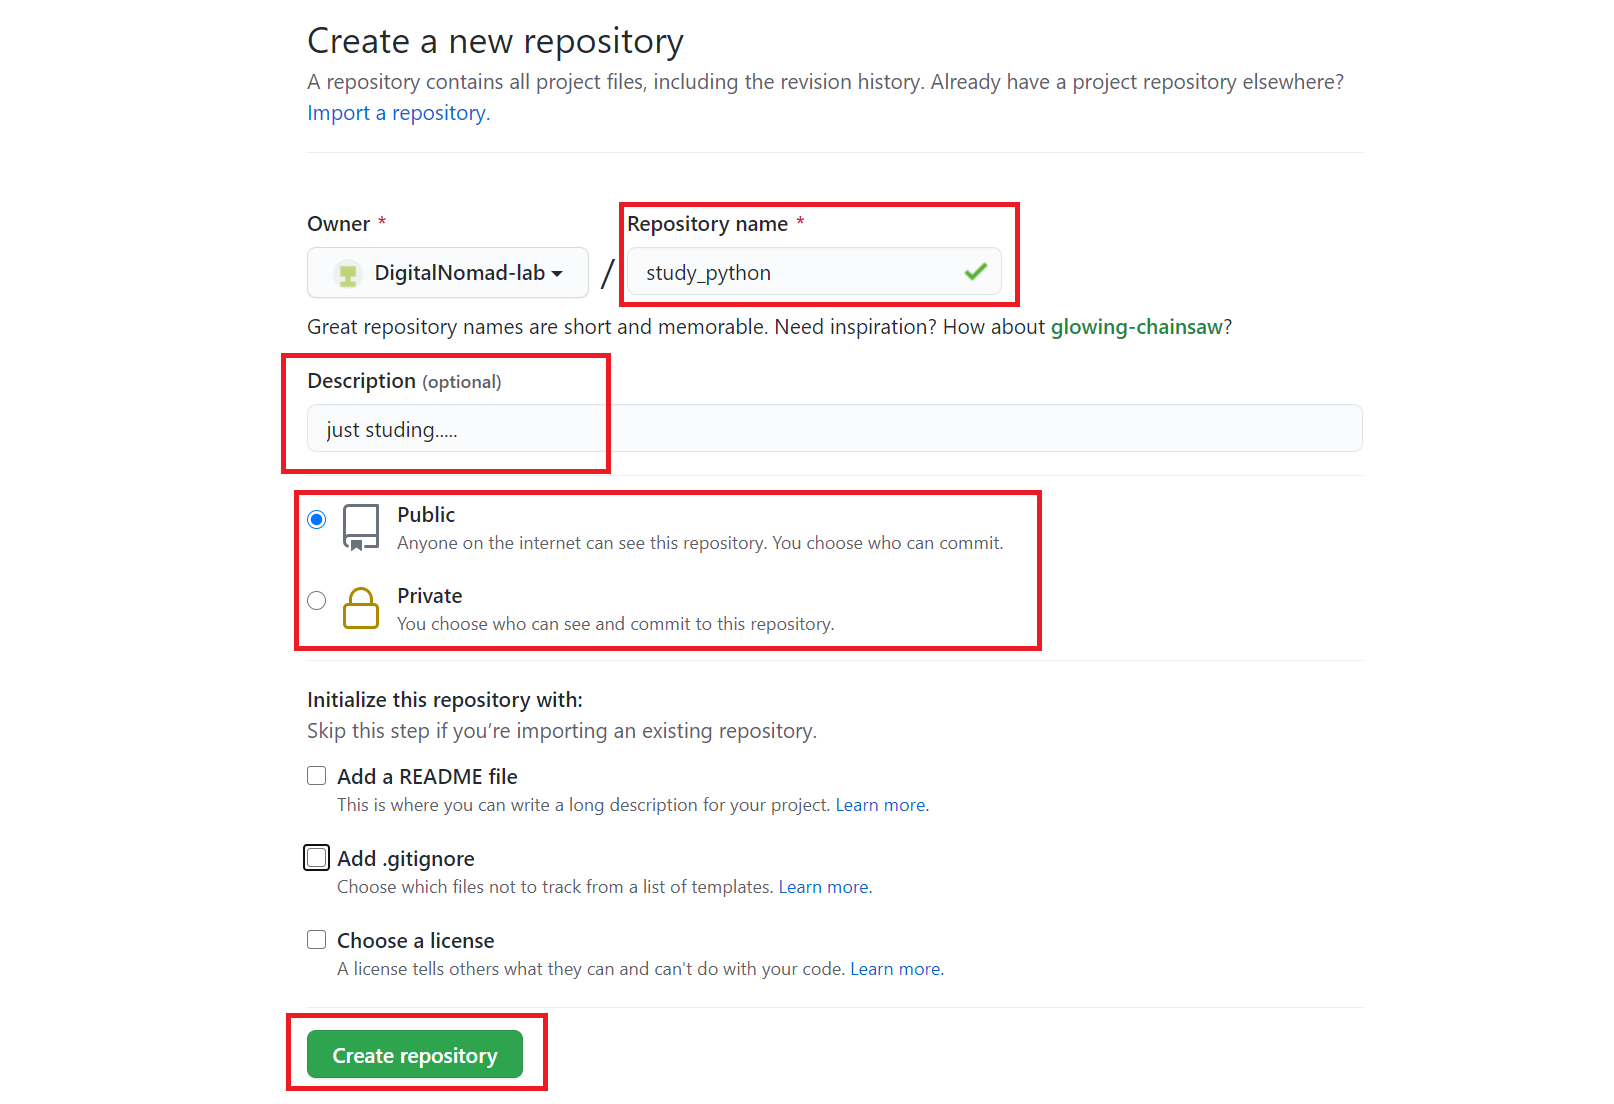Screen dimensions: 1614x1104
Task: Open the Owner DigitalNomad-lab dropdown
Action: click(448, 273)
